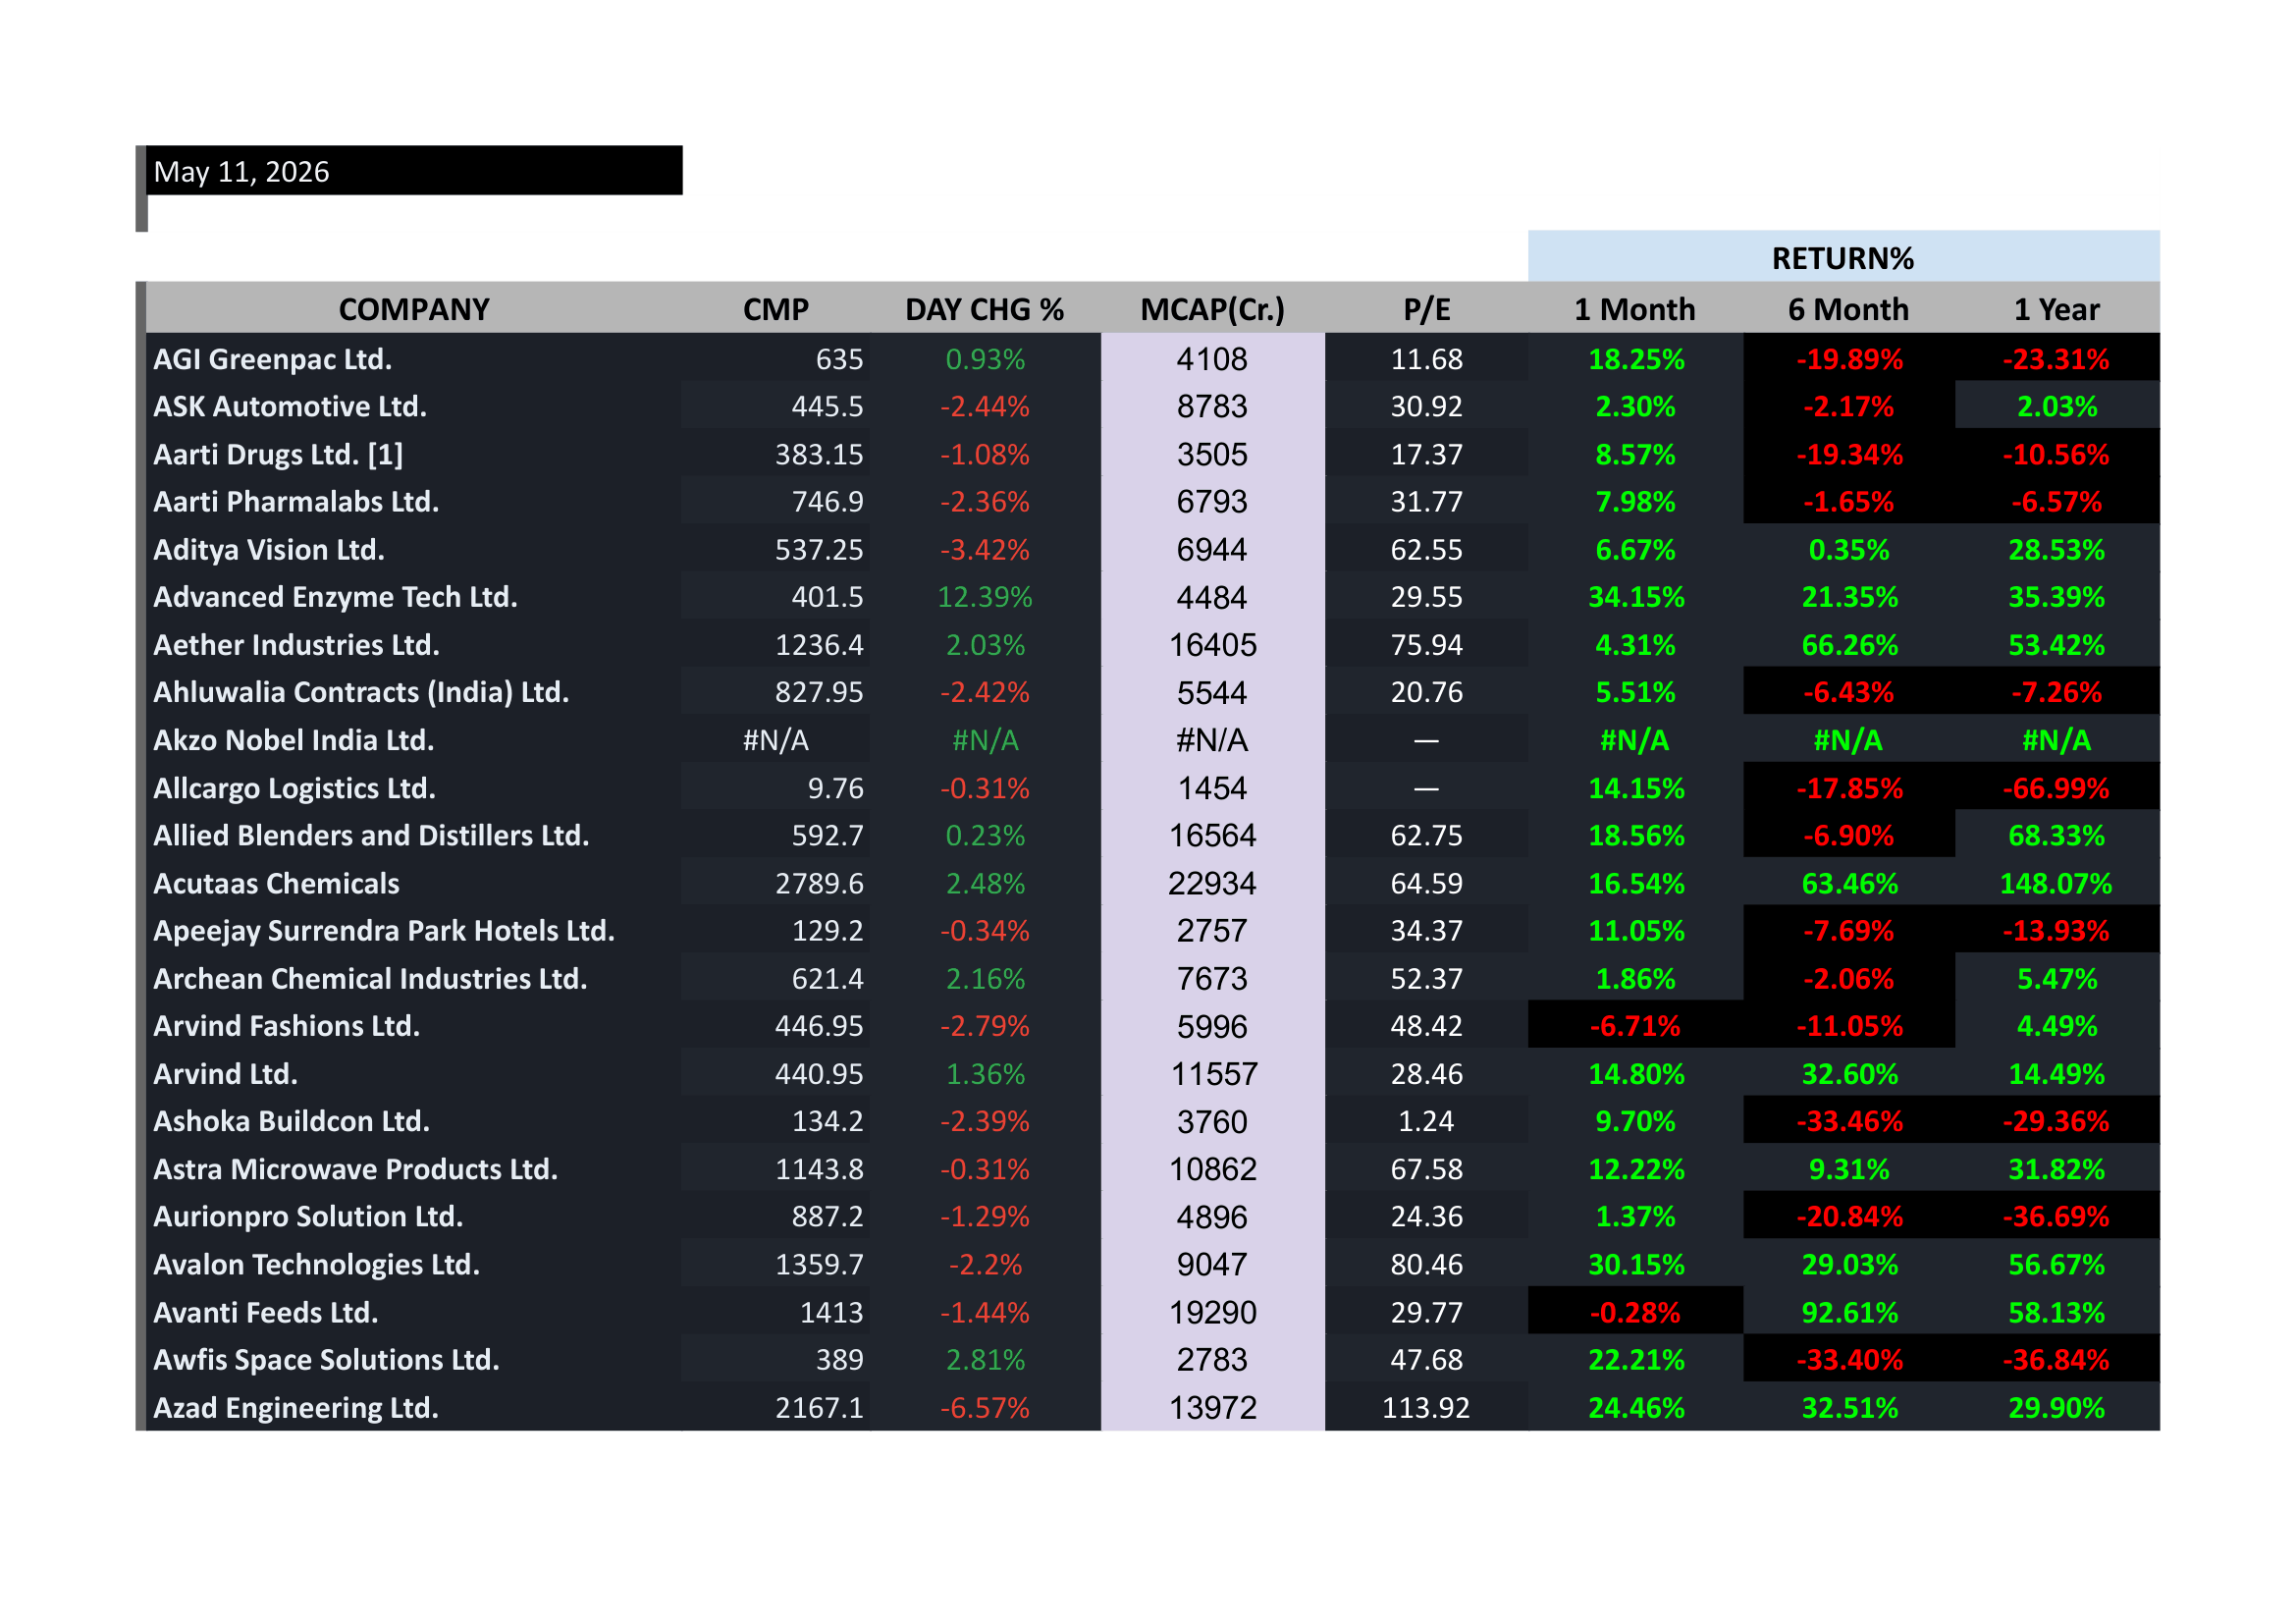This screenshot has width=2296, height=1623.
Task: Click the May 11, 2026 date cell
Action: pos(414,171)
